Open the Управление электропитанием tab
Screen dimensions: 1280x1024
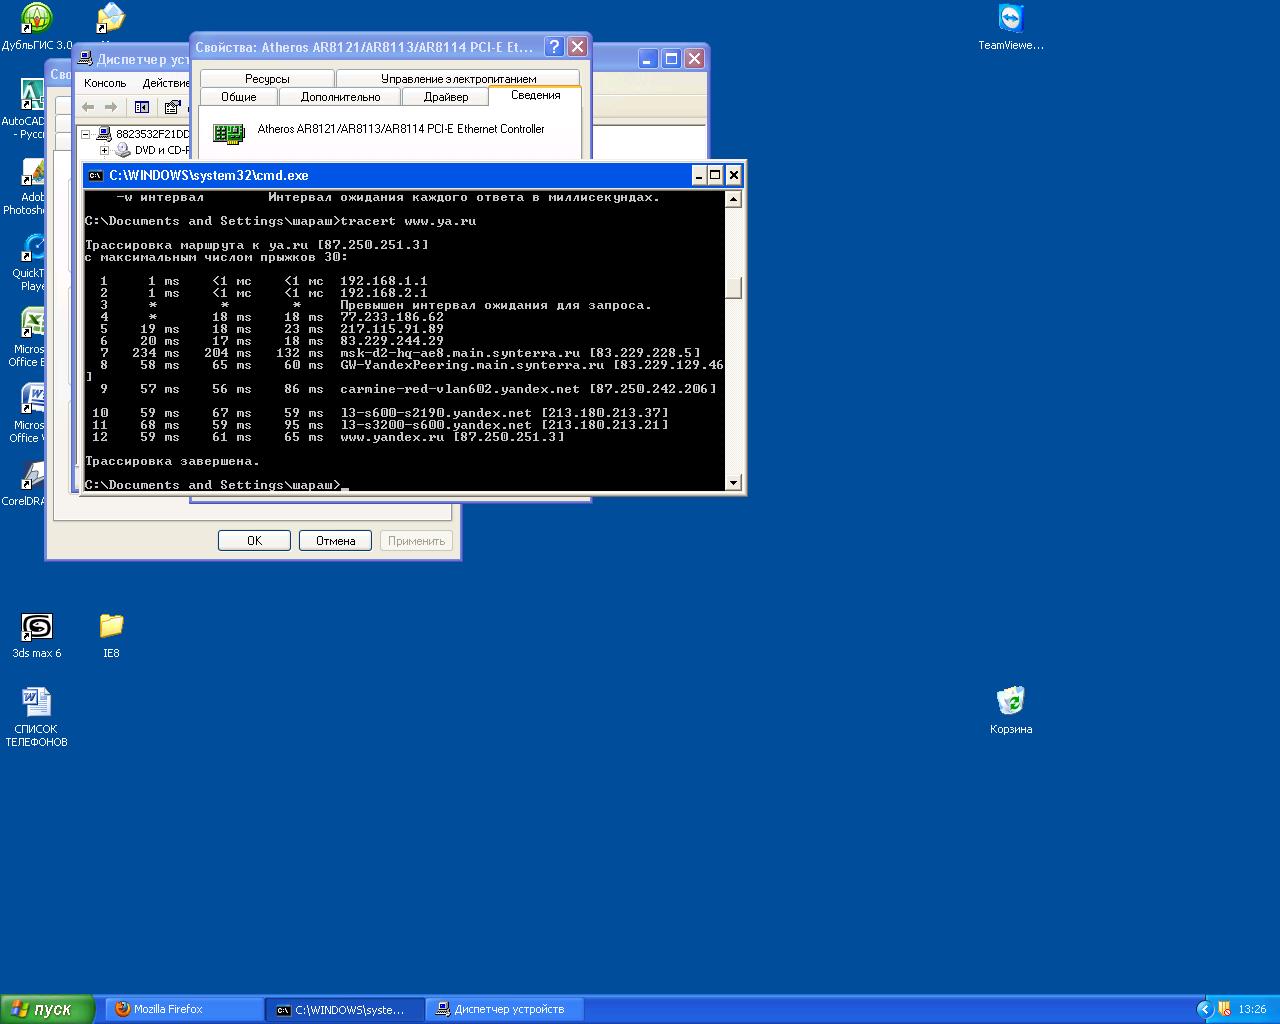(x=458, y=79)
